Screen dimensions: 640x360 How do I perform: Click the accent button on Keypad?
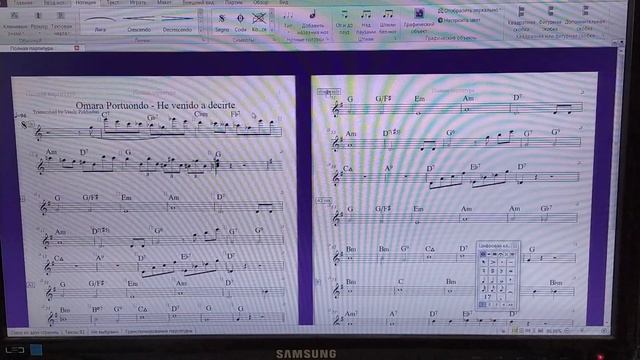pos(493,262)
